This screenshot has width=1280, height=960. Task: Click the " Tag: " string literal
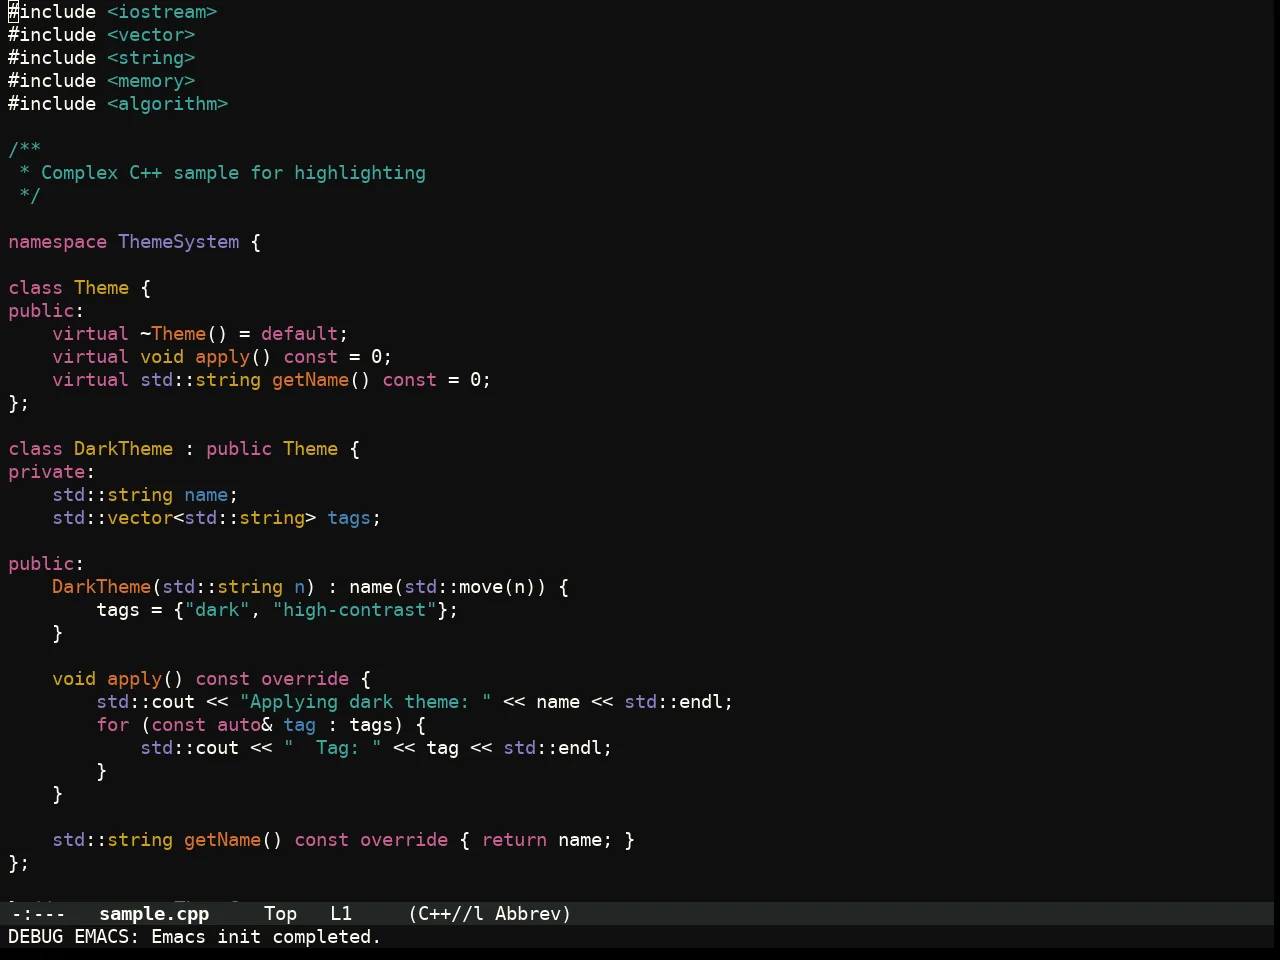[333, 748]
